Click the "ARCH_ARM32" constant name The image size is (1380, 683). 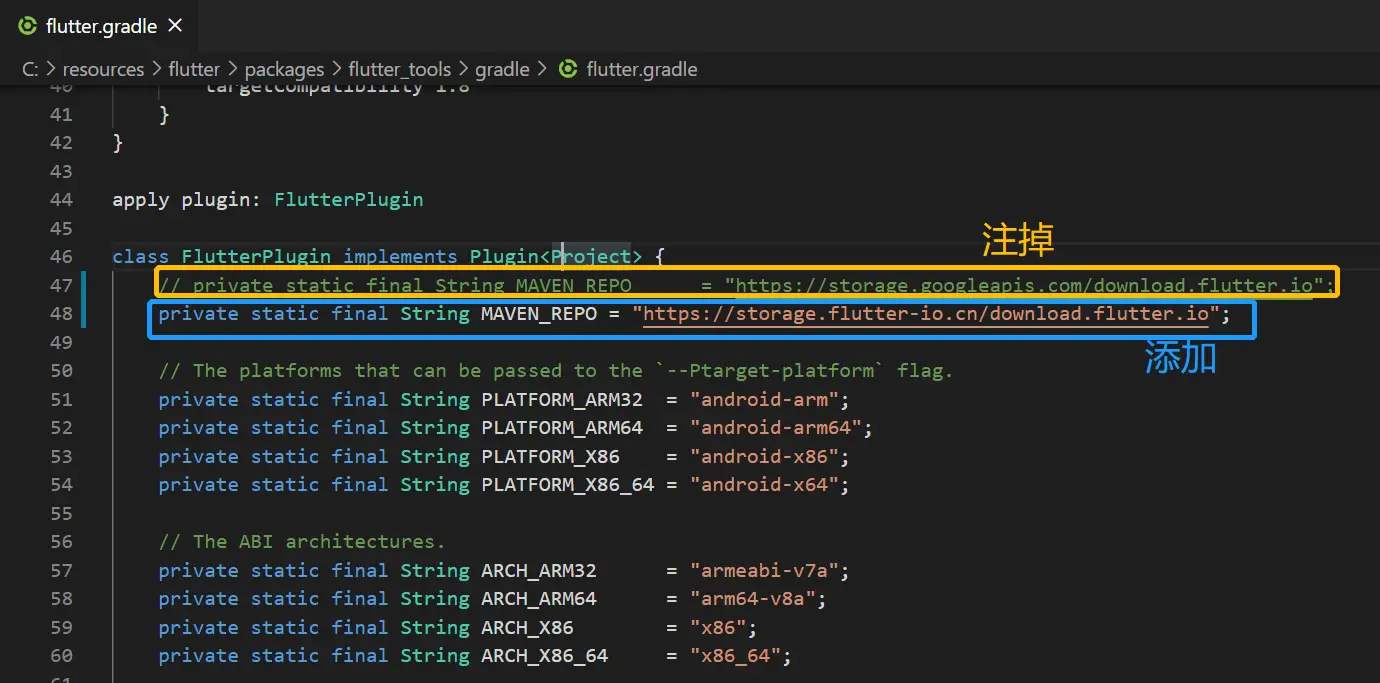coord(539,571)
